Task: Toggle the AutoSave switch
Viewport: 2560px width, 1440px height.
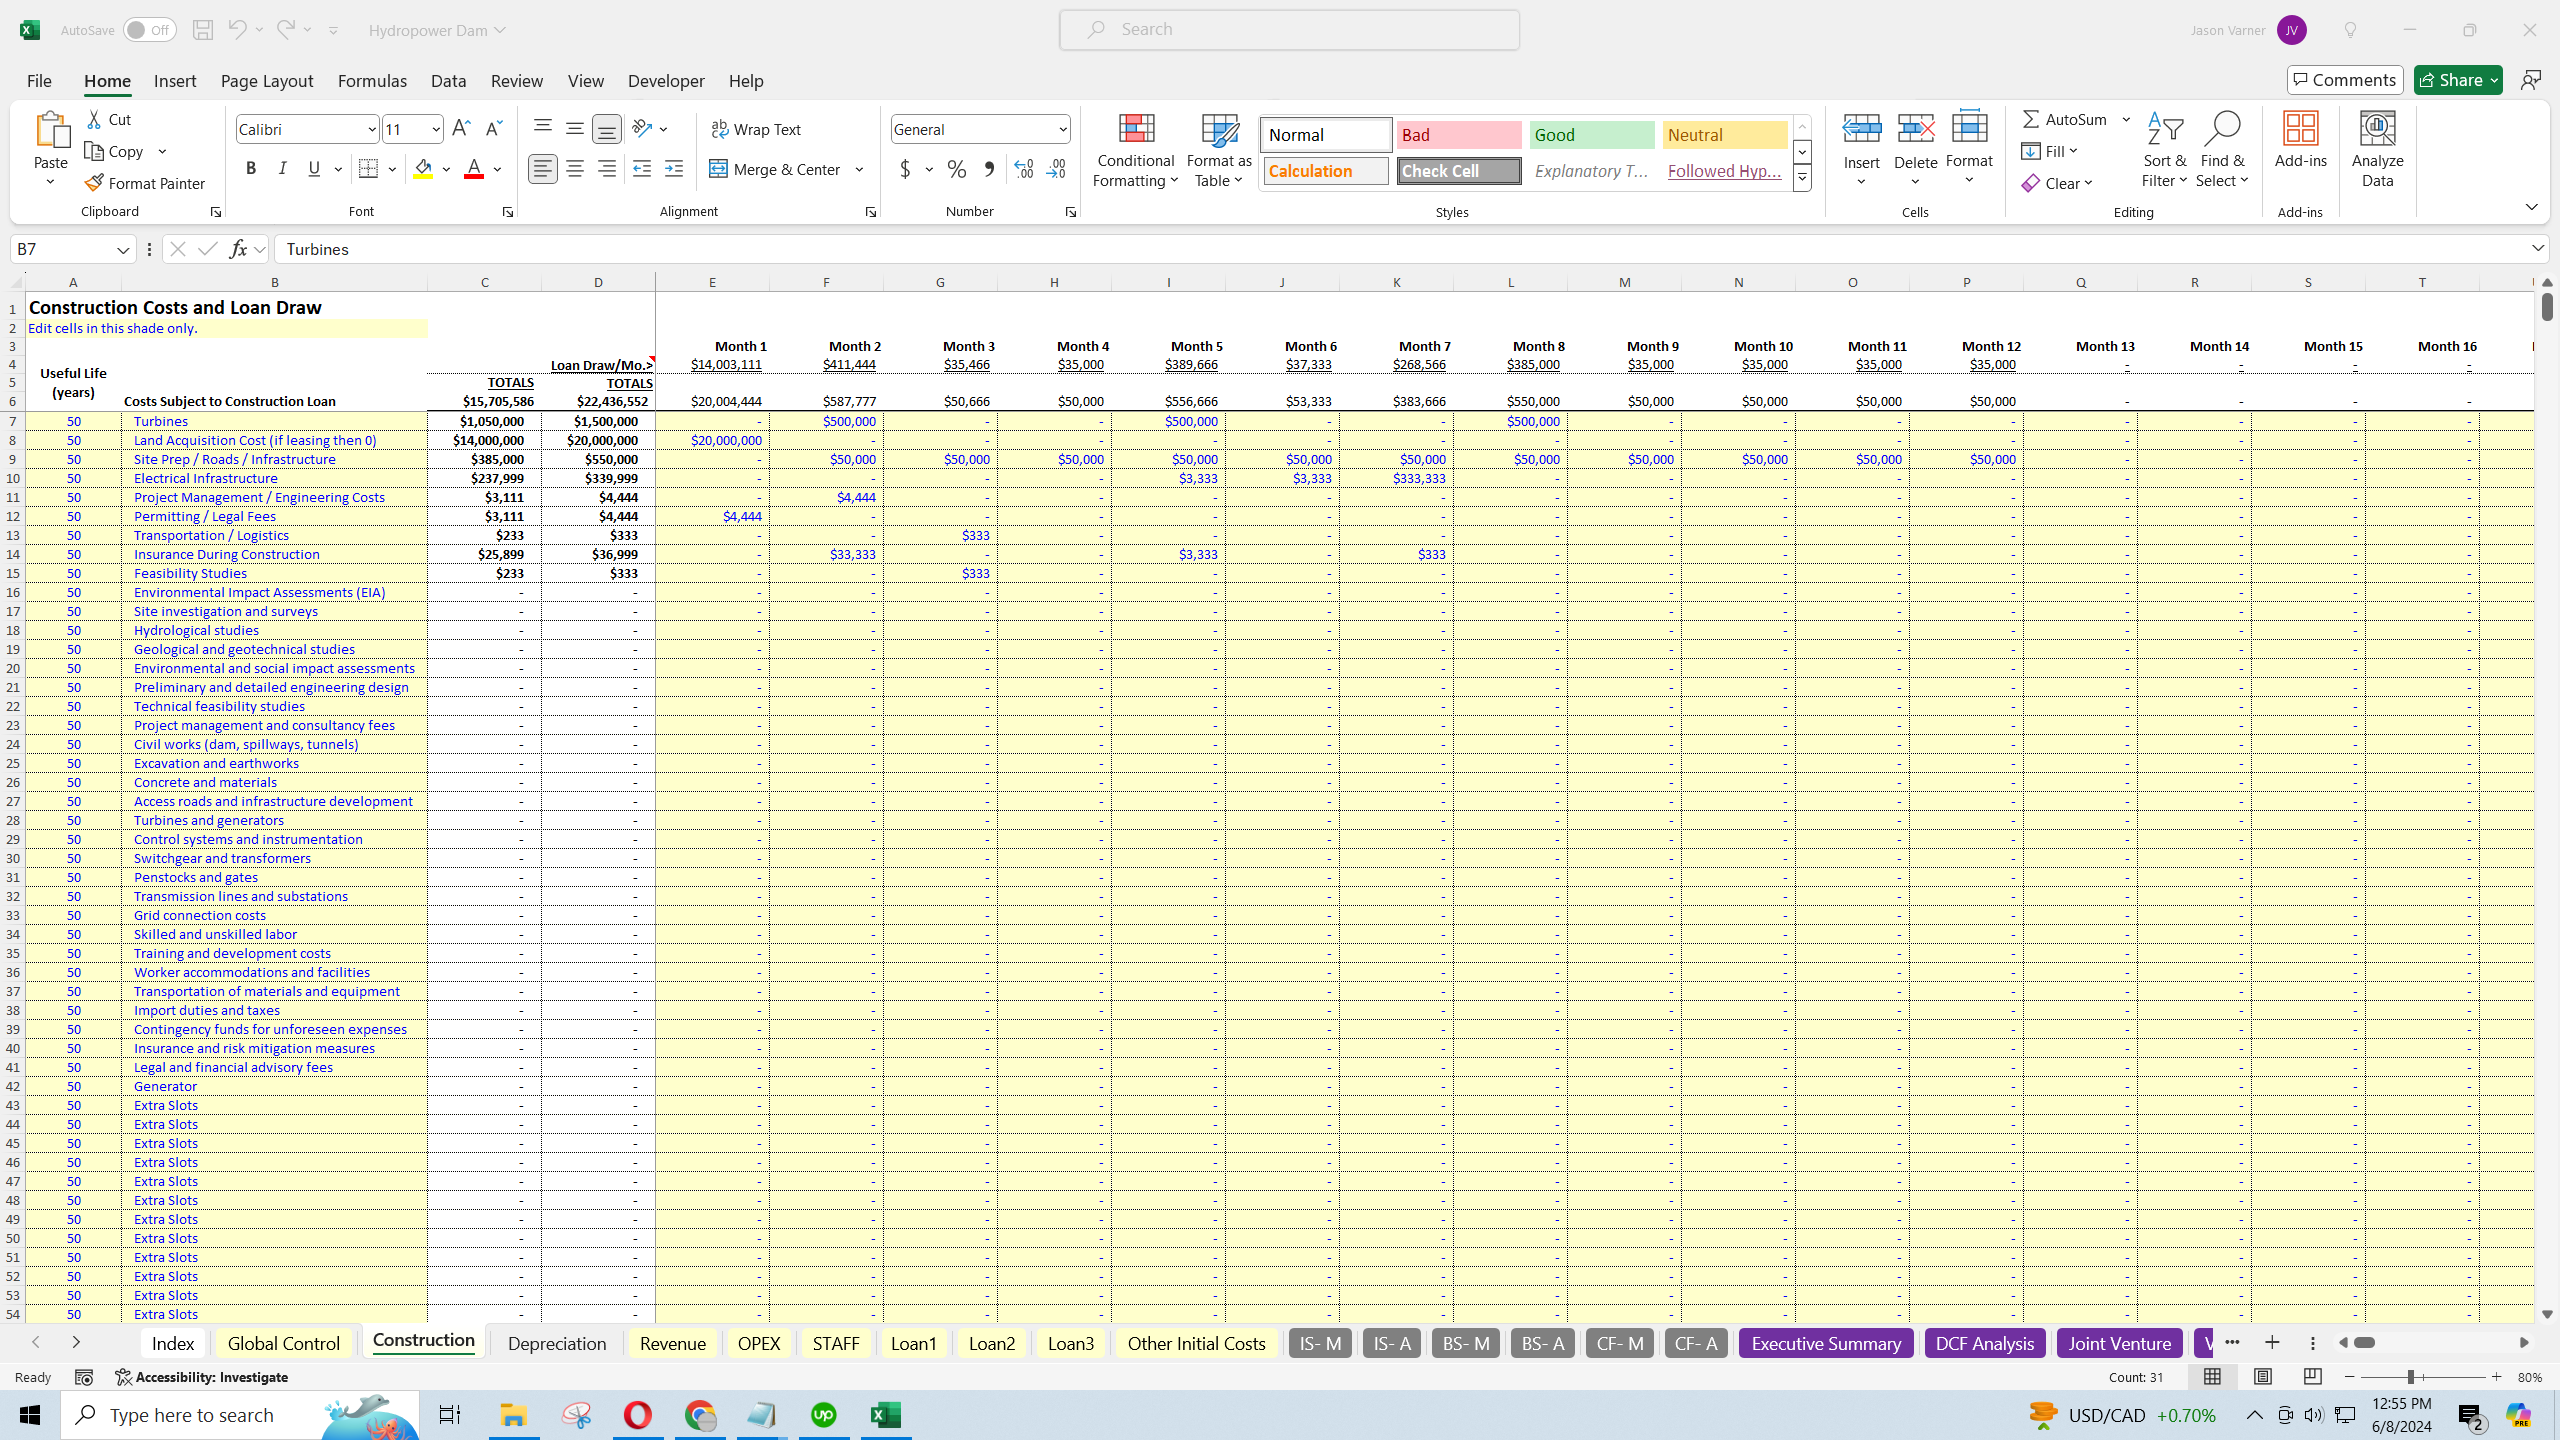Action: click(x=150, y=30)
